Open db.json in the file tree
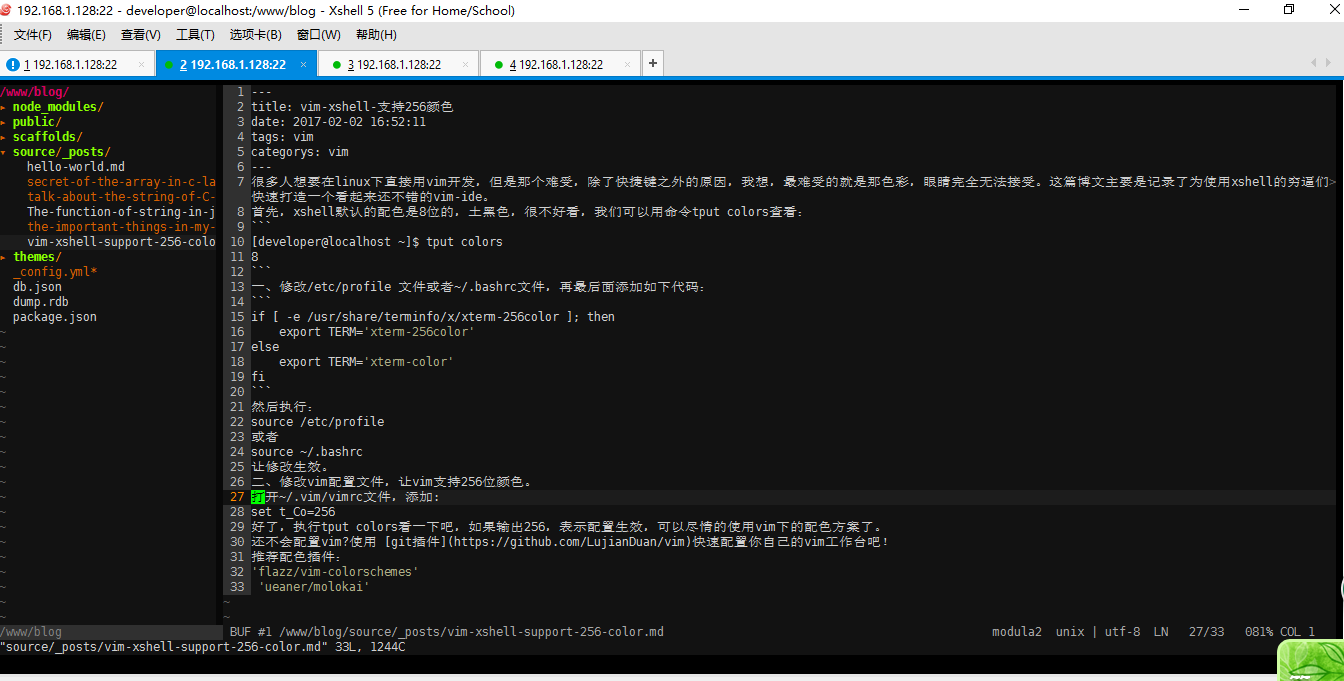 pyautogui.click(x=37, y=286)
